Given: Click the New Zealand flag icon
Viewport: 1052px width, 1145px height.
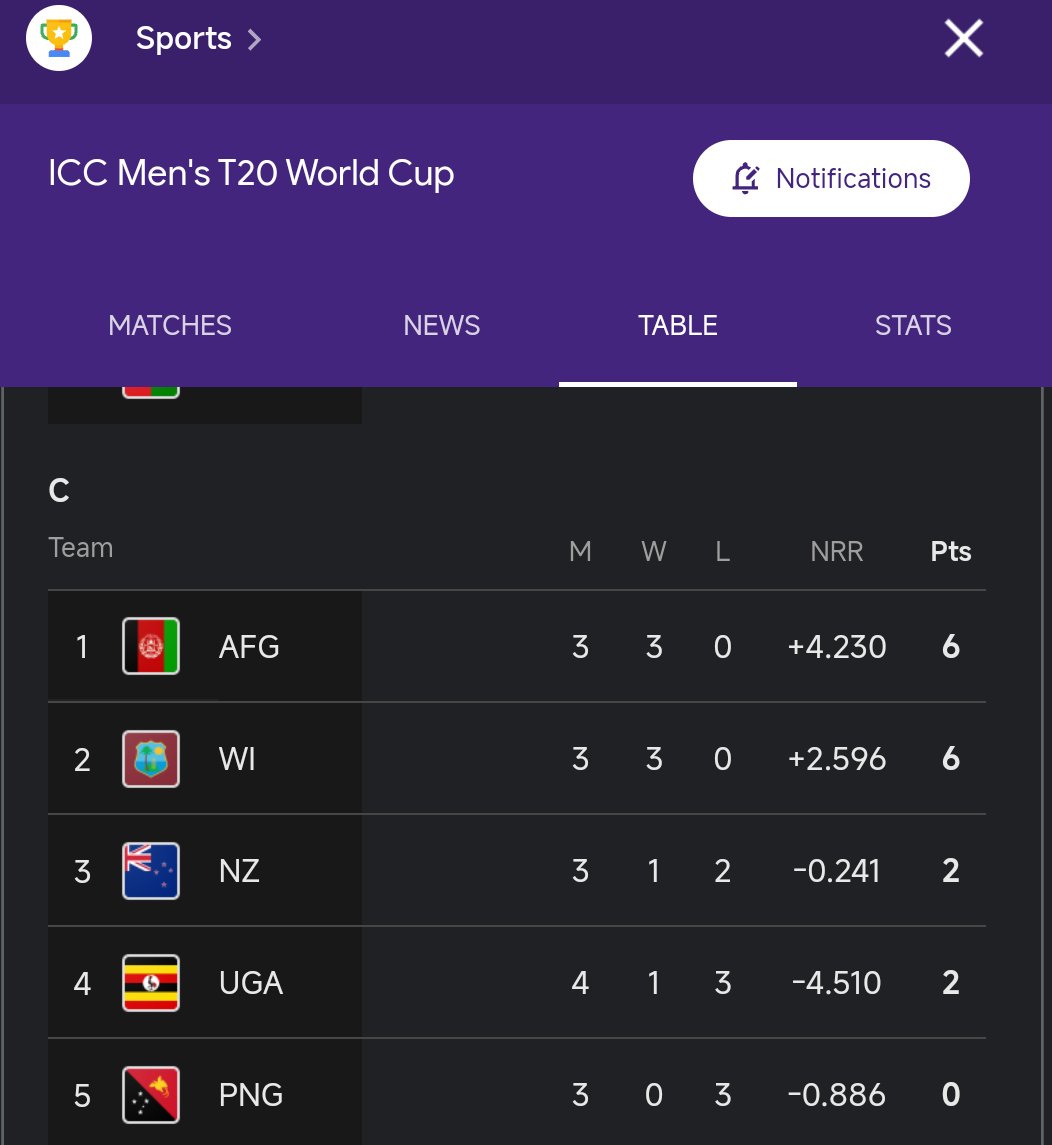Looking at the screenshot, I should pos(151,870).
